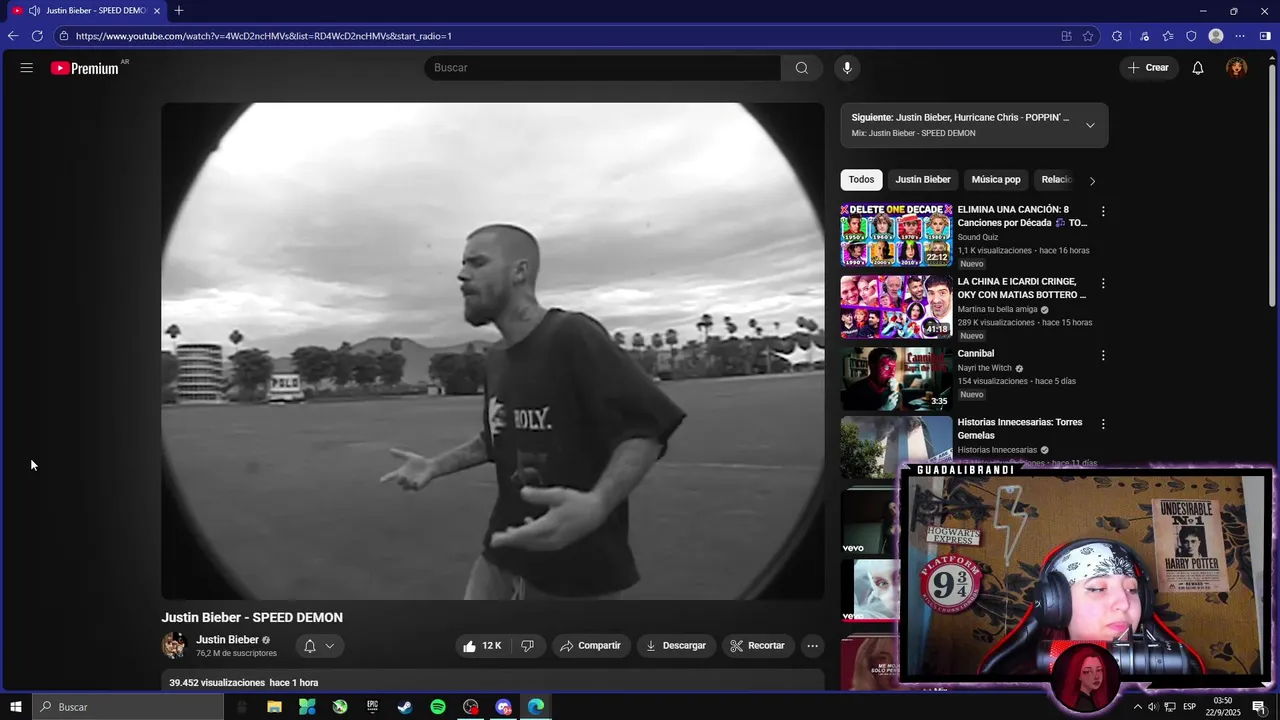
Task: Add page to favorites star icon
Action: pos(1088,36)
